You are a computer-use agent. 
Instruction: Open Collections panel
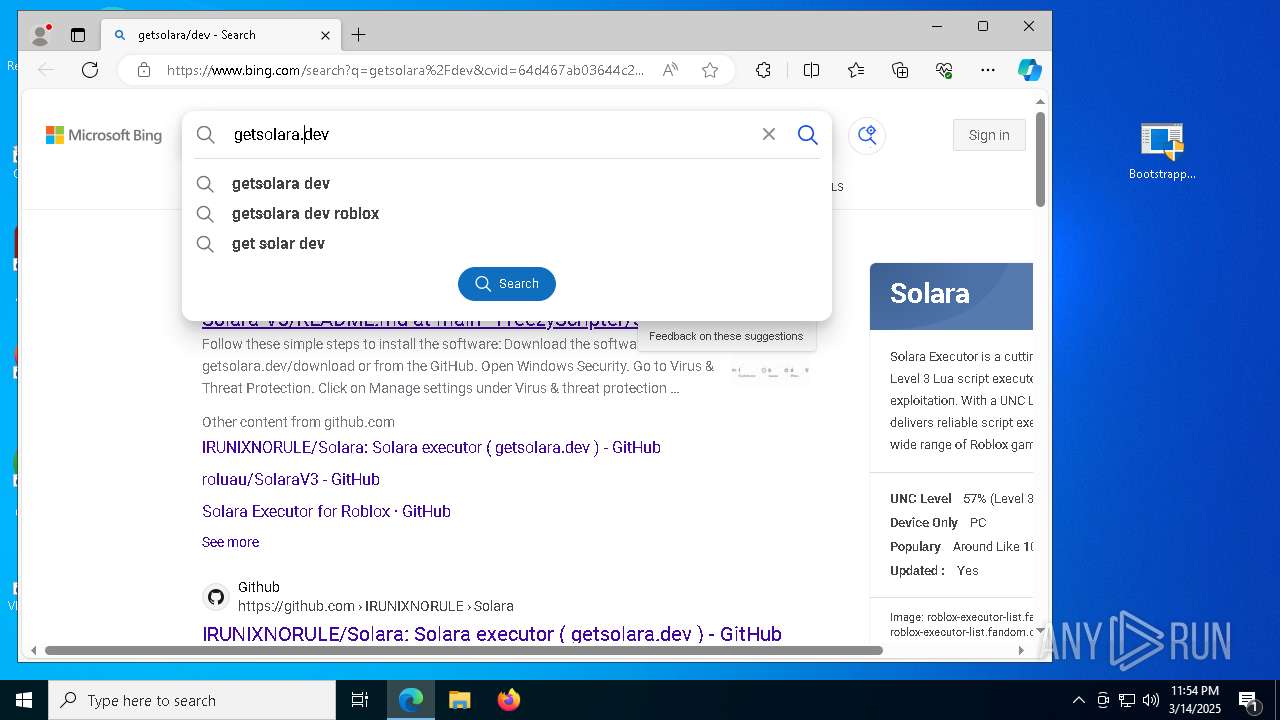tap(900, 70)
